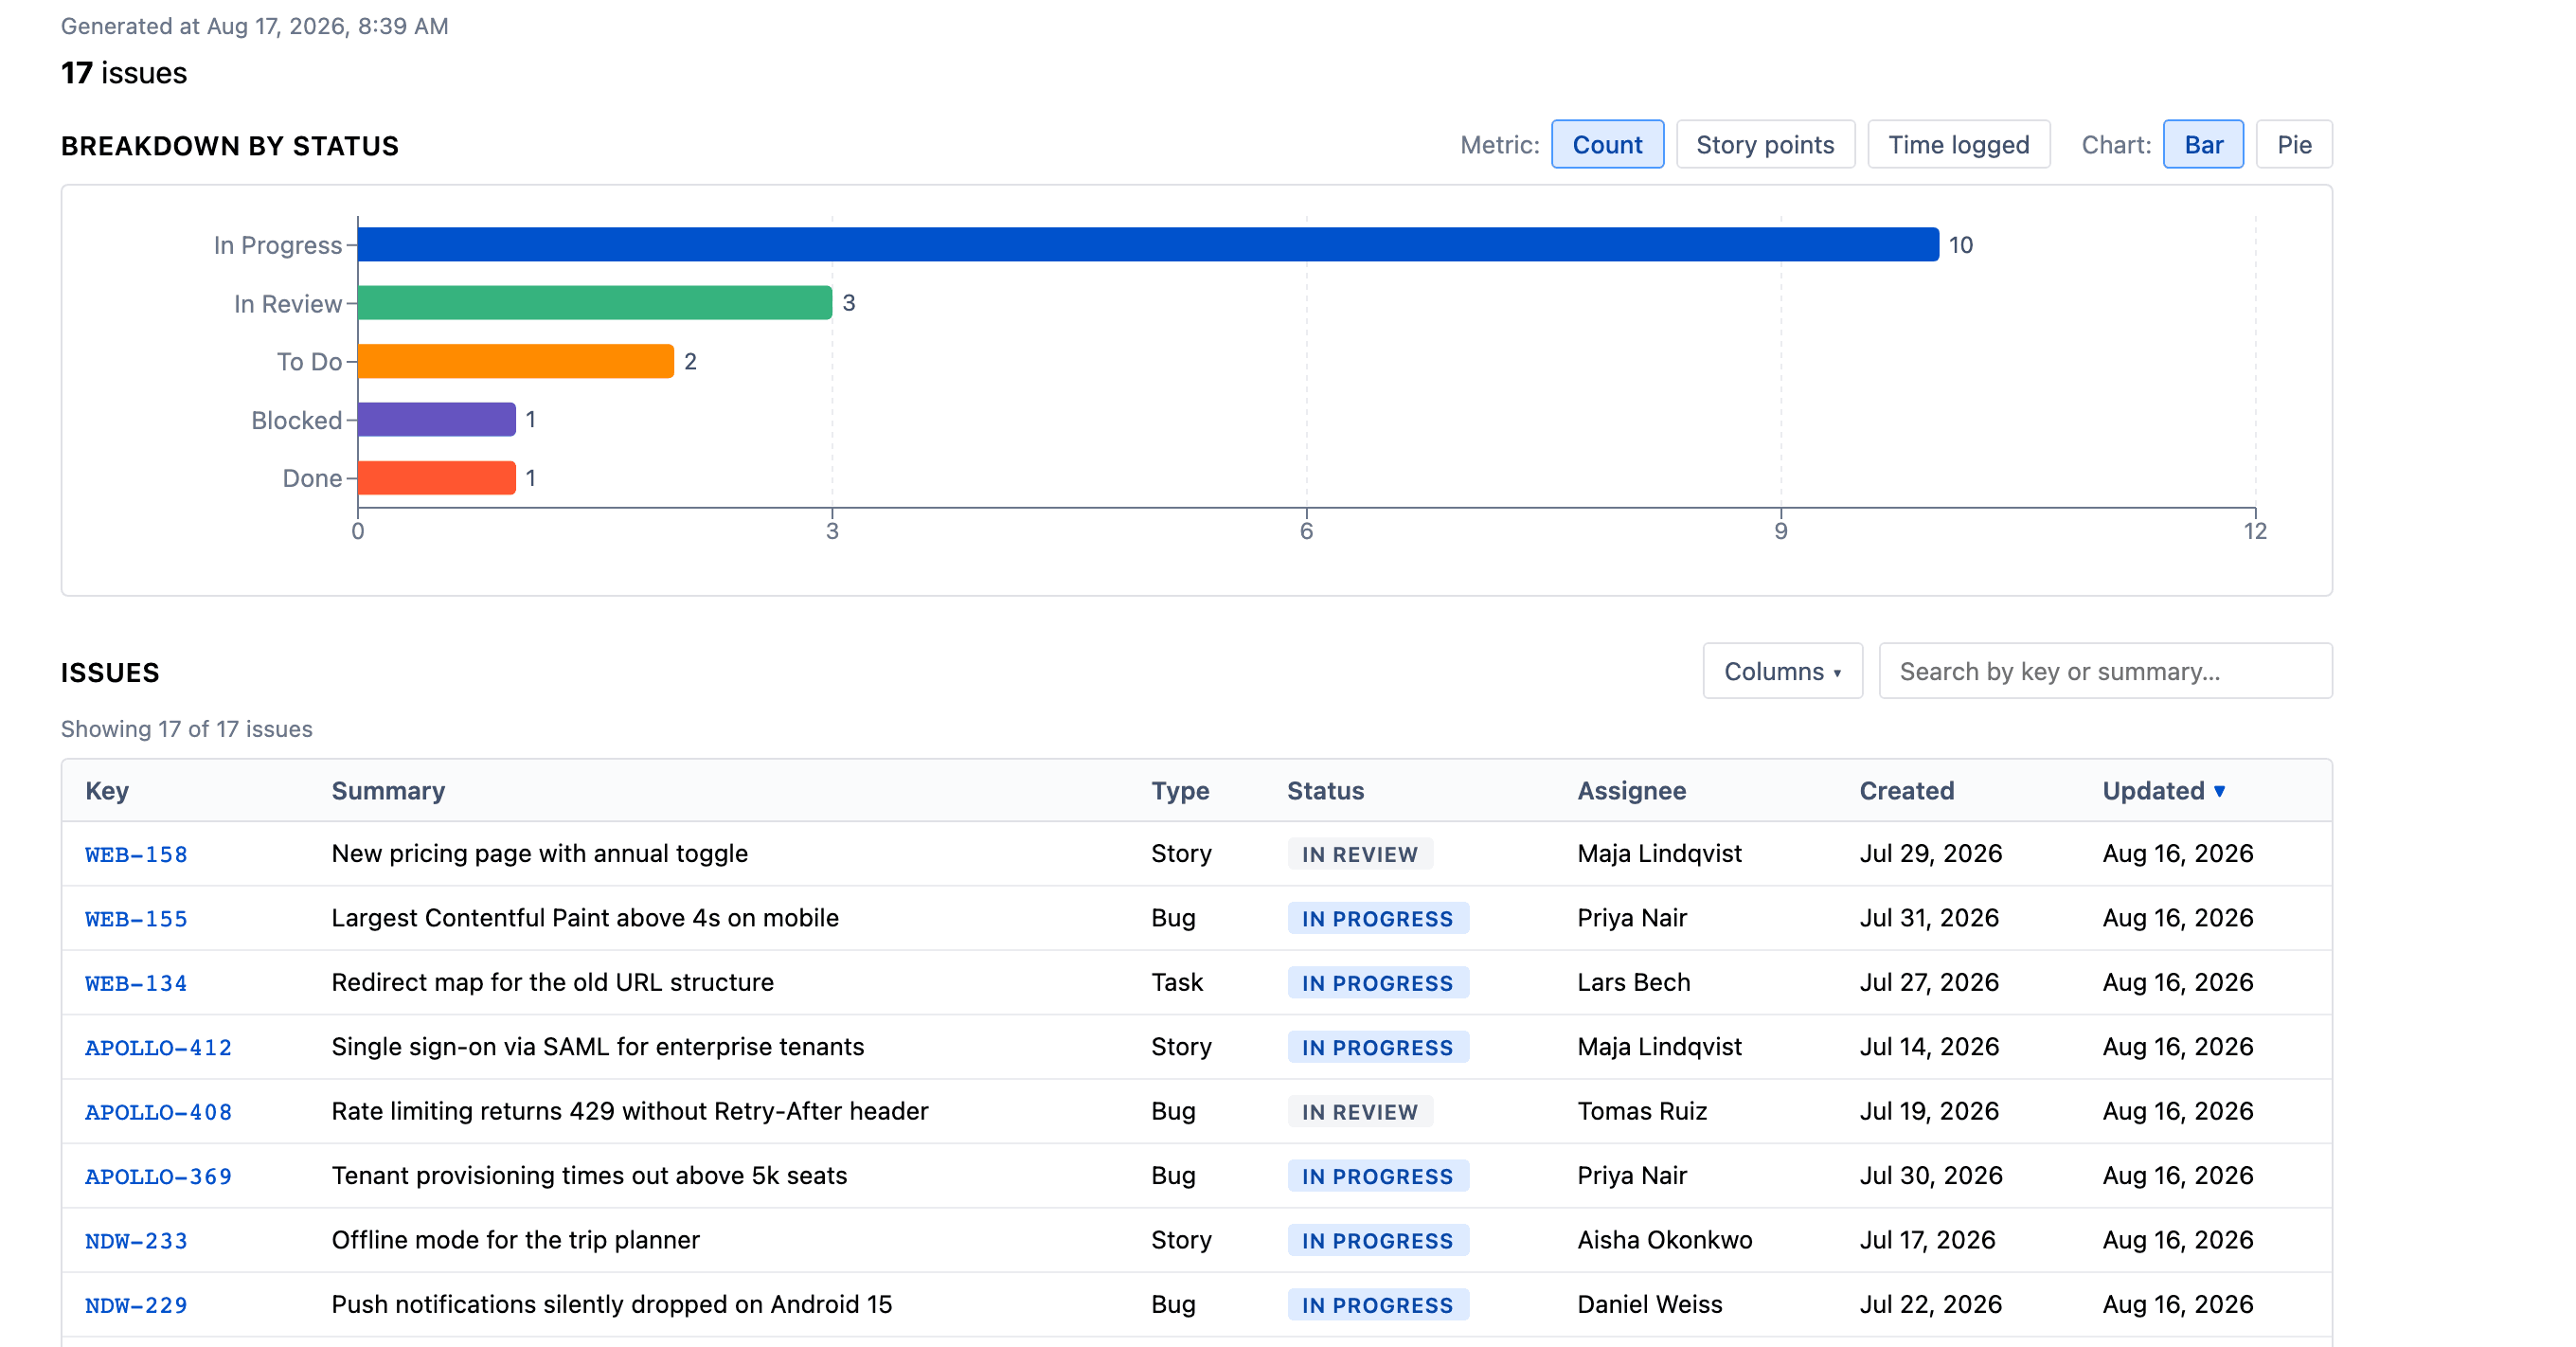Sort by the Type column header

coord(1180,791)
